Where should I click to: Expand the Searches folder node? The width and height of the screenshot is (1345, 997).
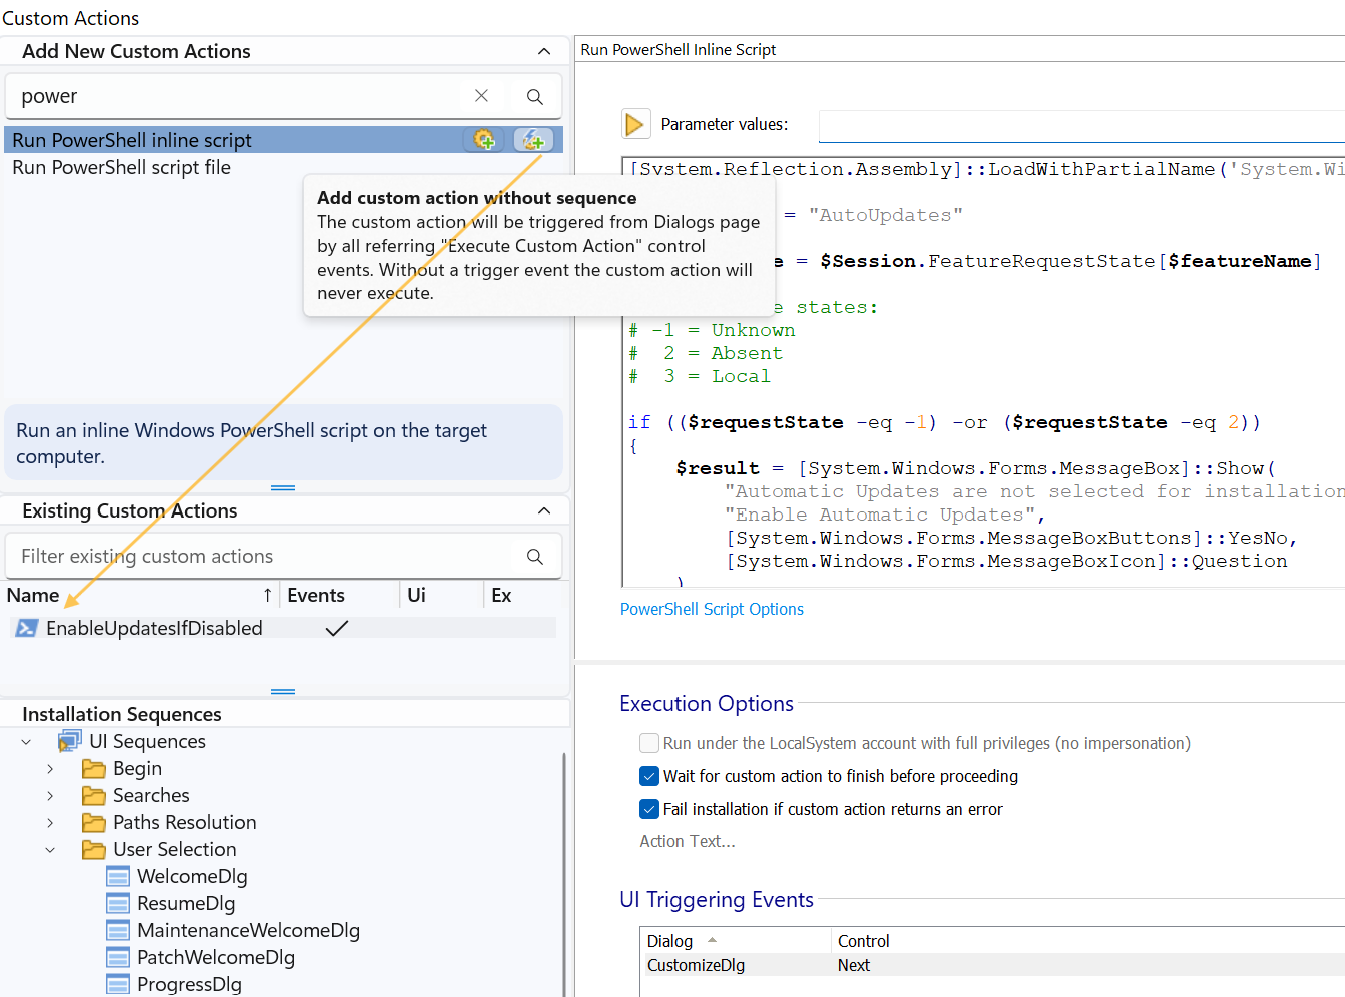point(50,796)
